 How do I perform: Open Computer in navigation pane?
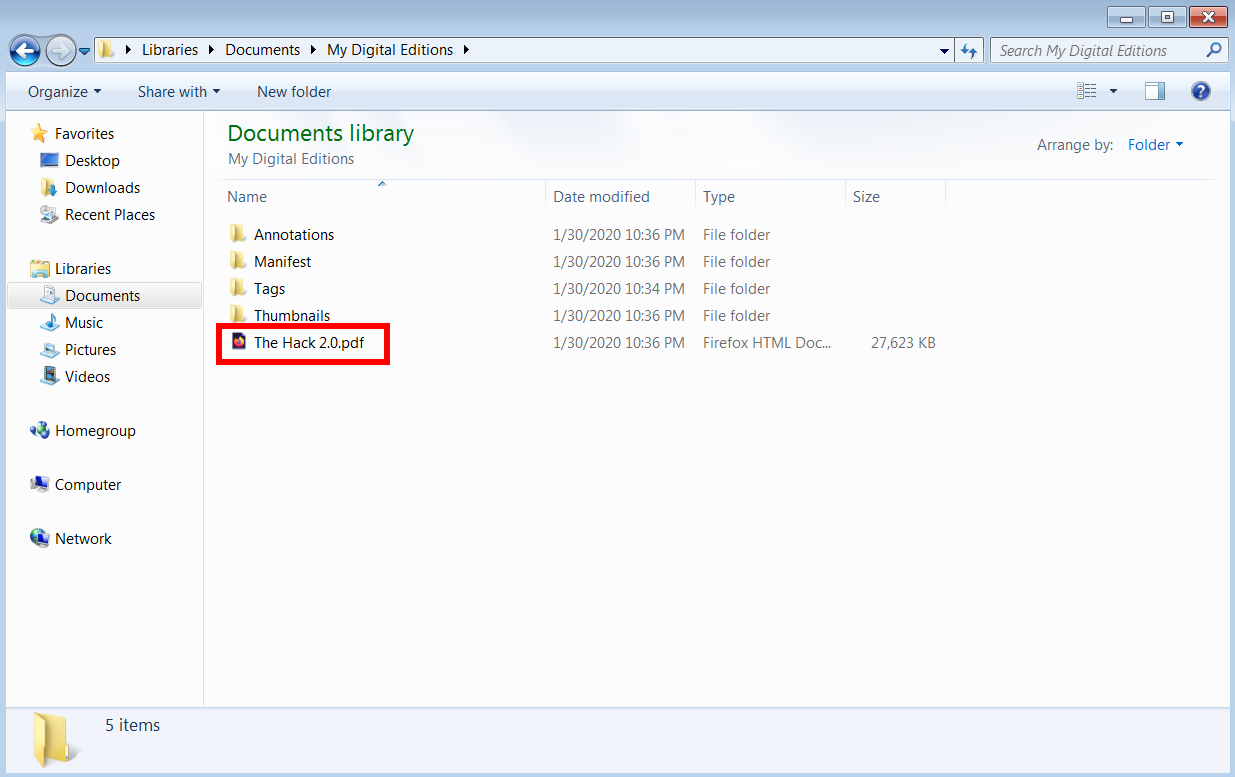click(x=88, y=484)
